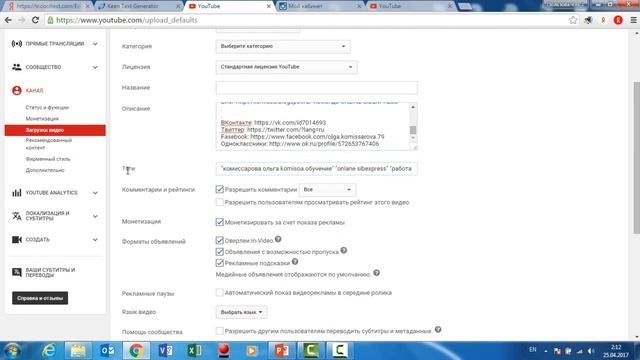The image size is (640, 360).
Task: Toggle allow comments checkbox
Action: pyautogui.click(x=220, y=189)
